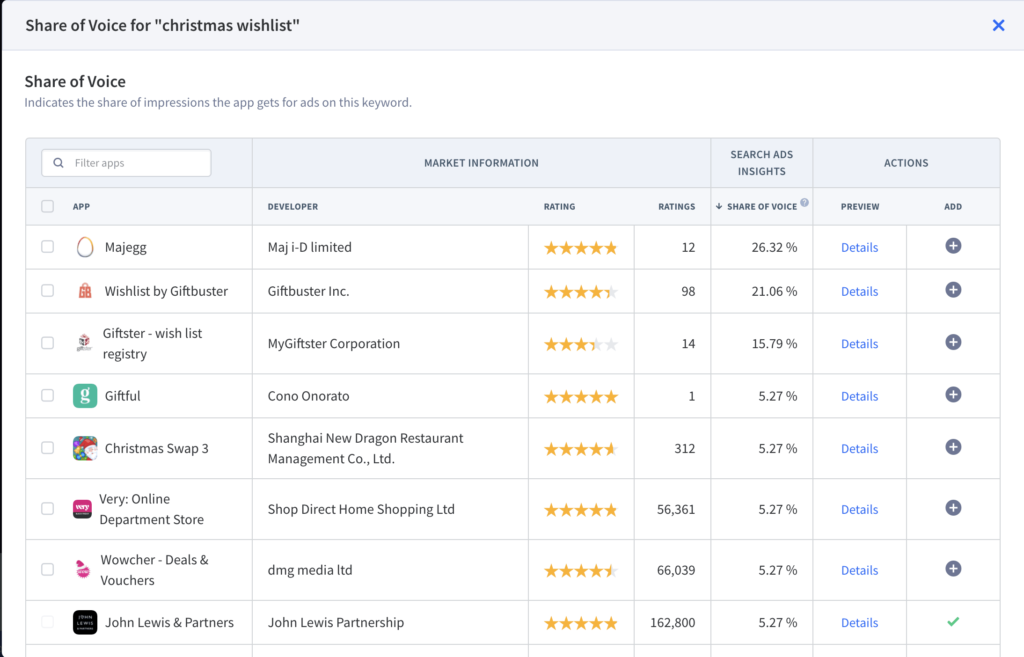Select the Wowcher - Deals & Vouchers checkbox

pos(48,569)
